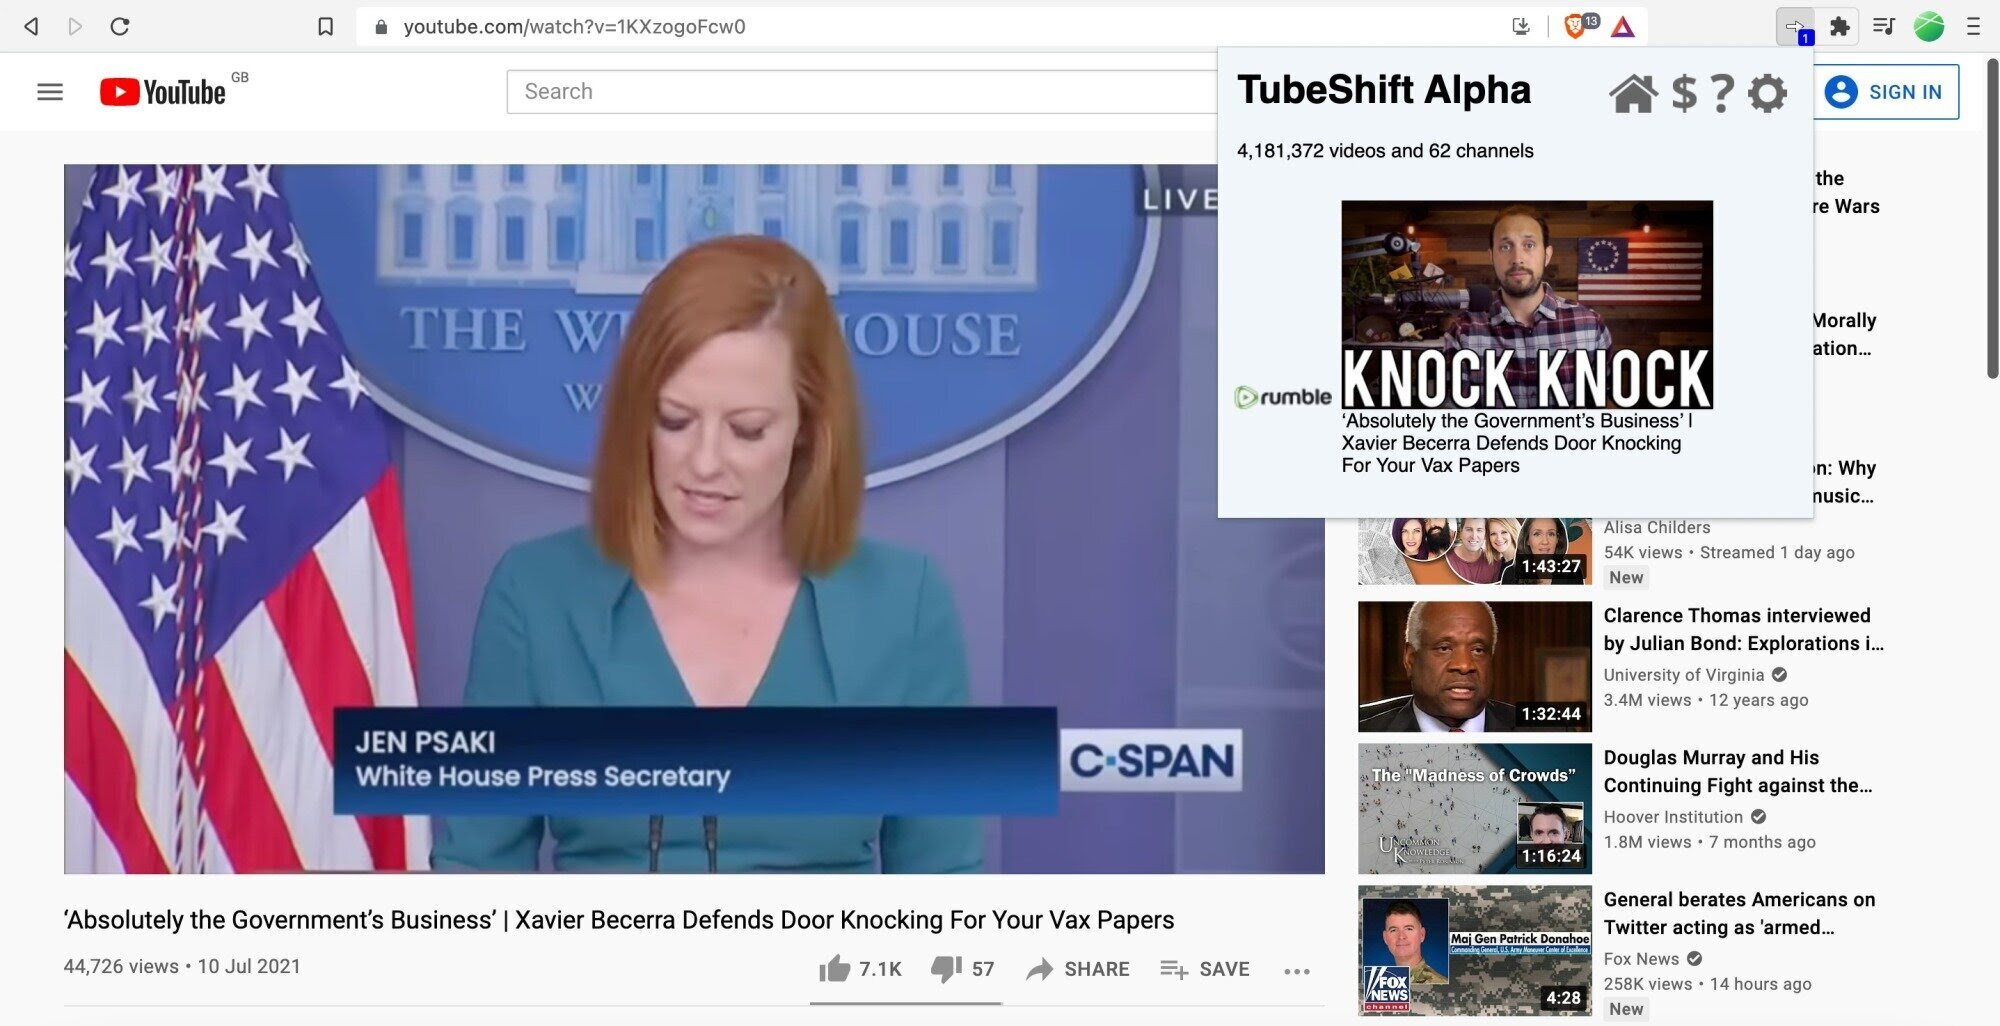This screenshot has height=1026, width=2000.
Task: Open the browser main hamburger menu
Action: point(1973,27)
